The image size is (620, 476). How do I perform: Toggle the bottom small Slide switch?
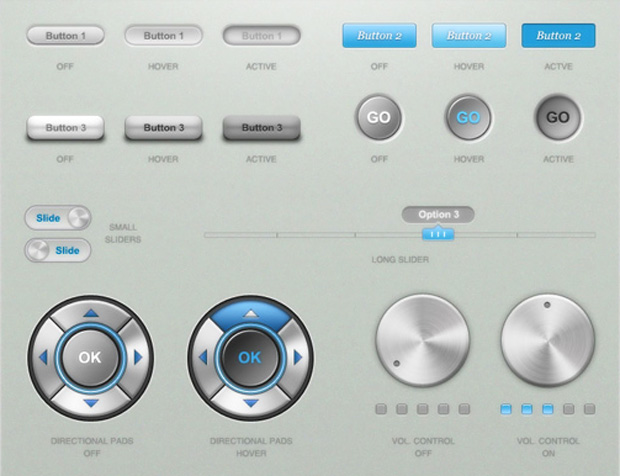click(58, 250)
